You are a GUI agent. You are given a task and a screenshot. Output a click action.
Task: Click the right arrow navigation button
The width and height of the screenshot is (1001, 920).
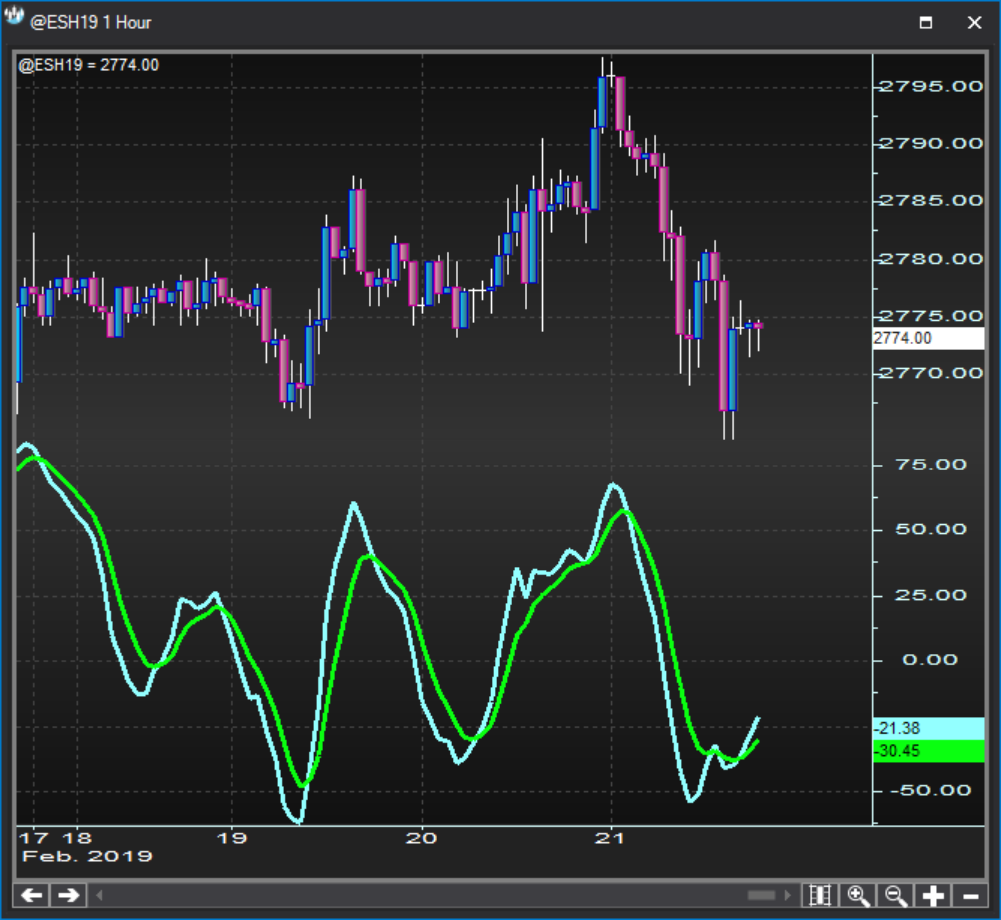click(68, 895)
